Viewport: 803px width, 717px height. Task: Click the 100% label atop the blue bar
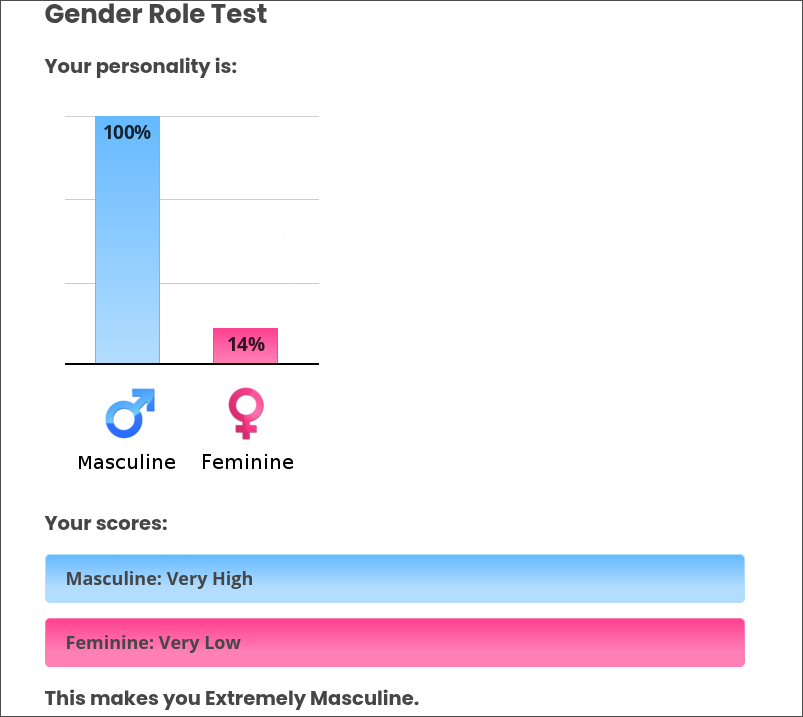(127, 132)
